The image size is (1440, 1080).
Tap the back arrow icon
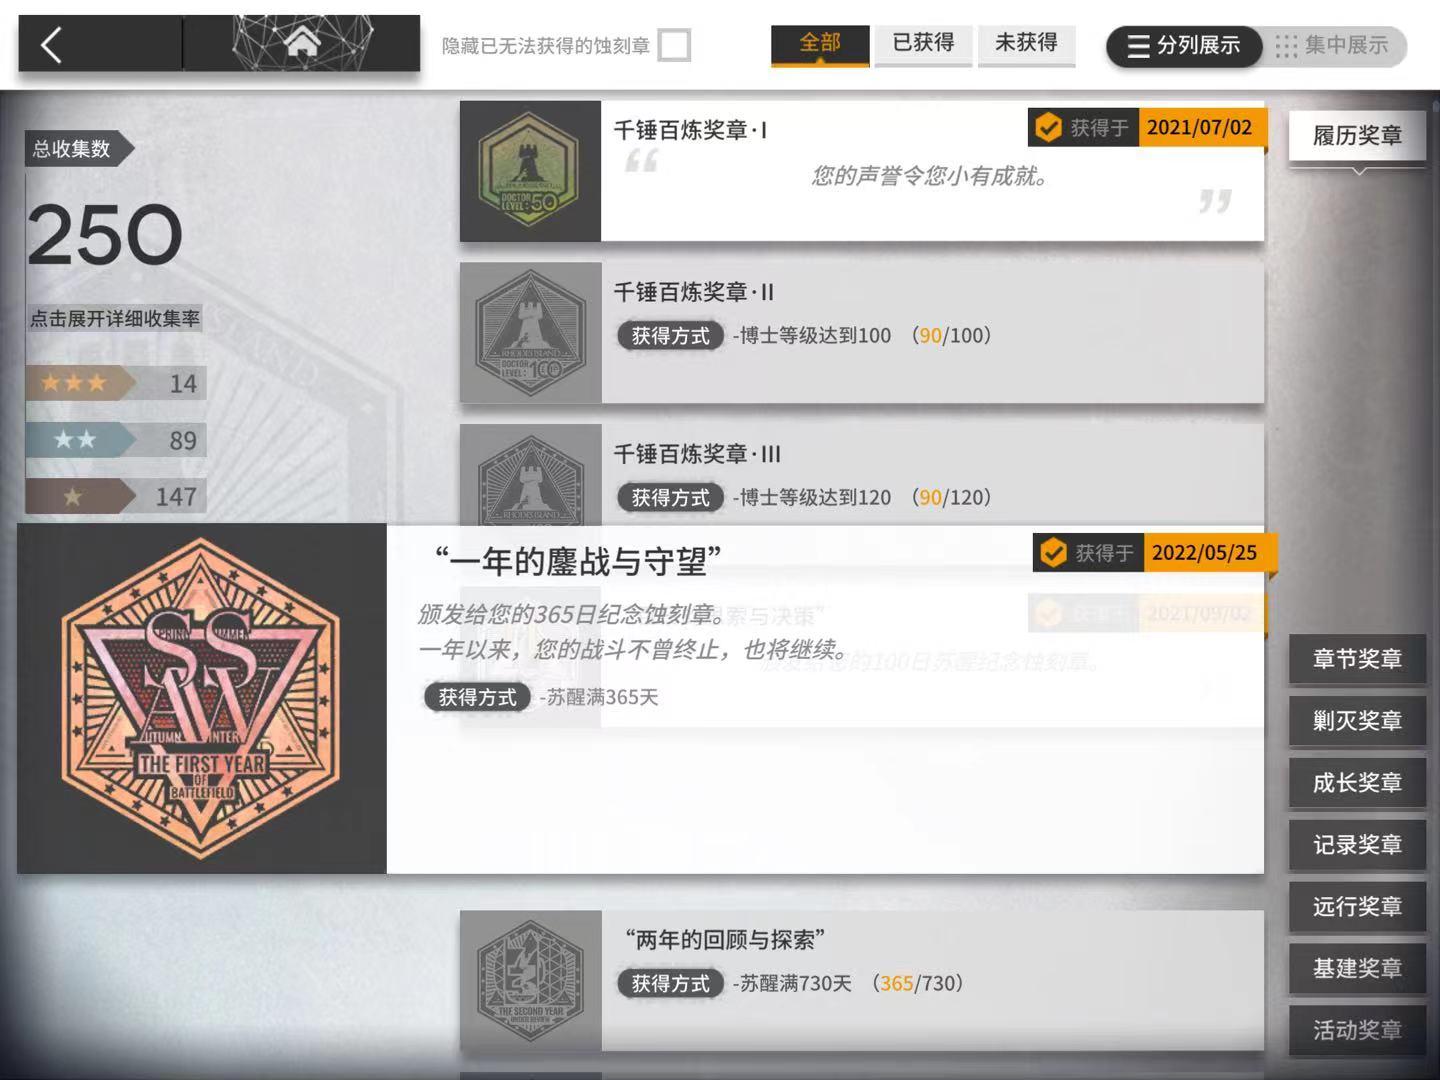click(x=52, y=44)
